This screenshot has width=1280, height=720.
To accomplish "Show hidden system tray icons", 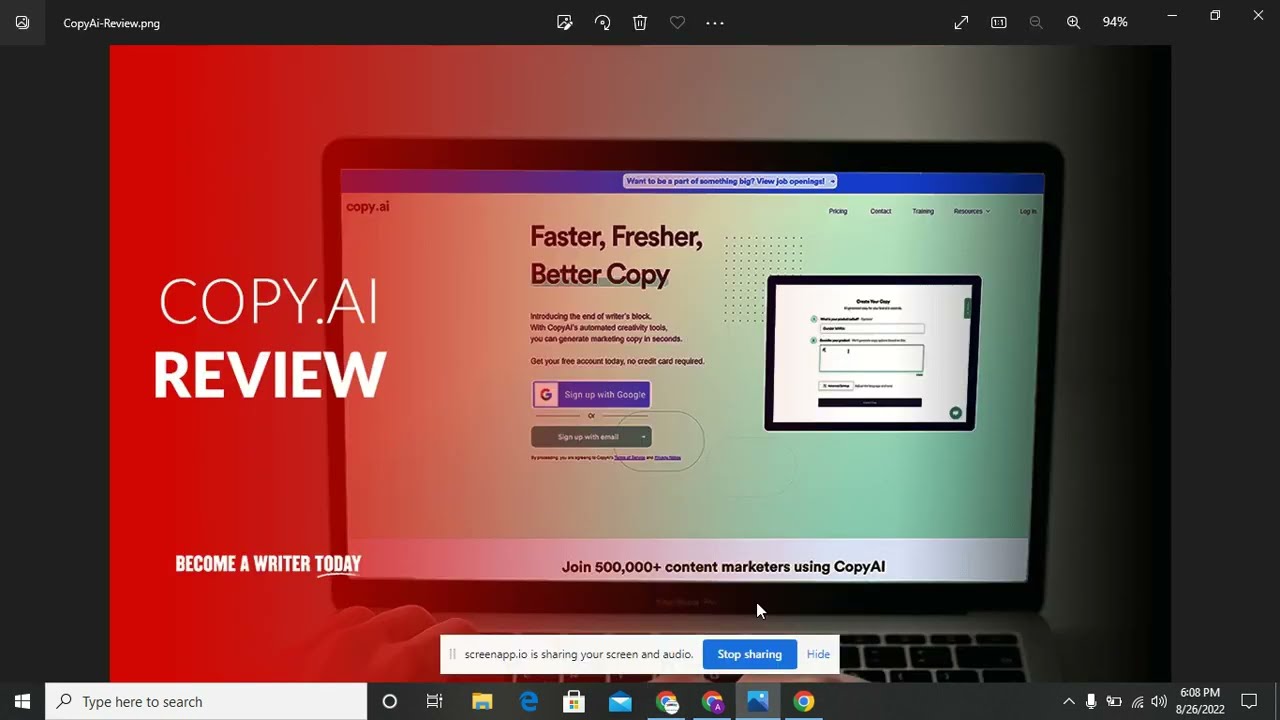I will [1068, 701].
